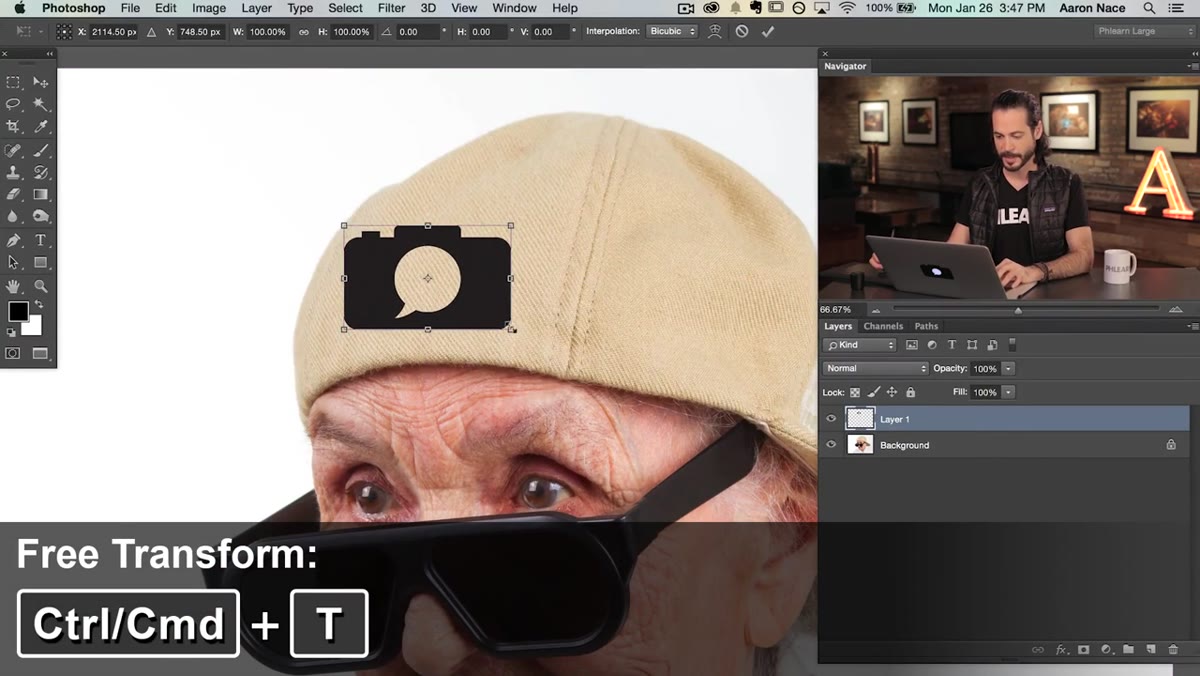Open the Layer menu
The height and width of the screenshot is (676, 1200).
click(257, 8)
